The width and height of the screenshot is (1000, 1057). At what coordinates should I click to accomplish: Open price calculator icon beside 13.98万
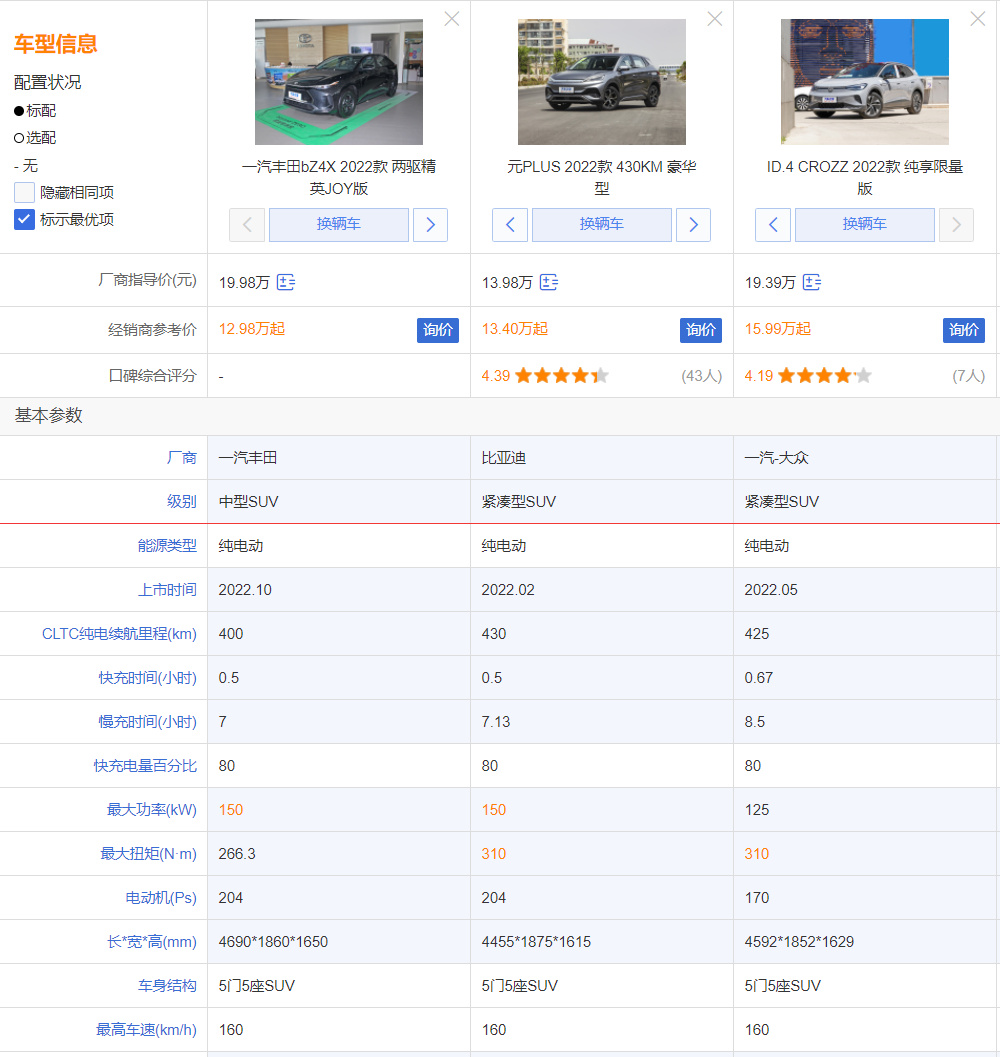[x=549, y=282]
